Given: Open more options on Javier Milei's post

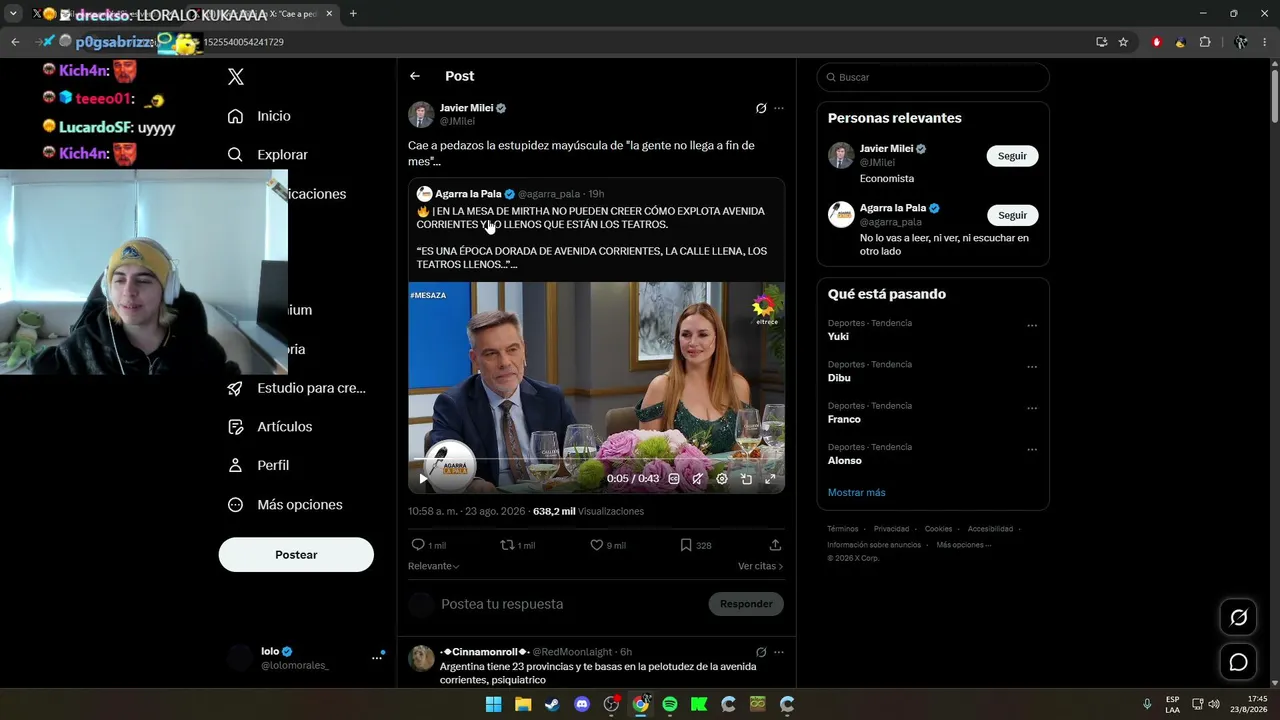Looking at the screenshot, I should tap(779, 108).
